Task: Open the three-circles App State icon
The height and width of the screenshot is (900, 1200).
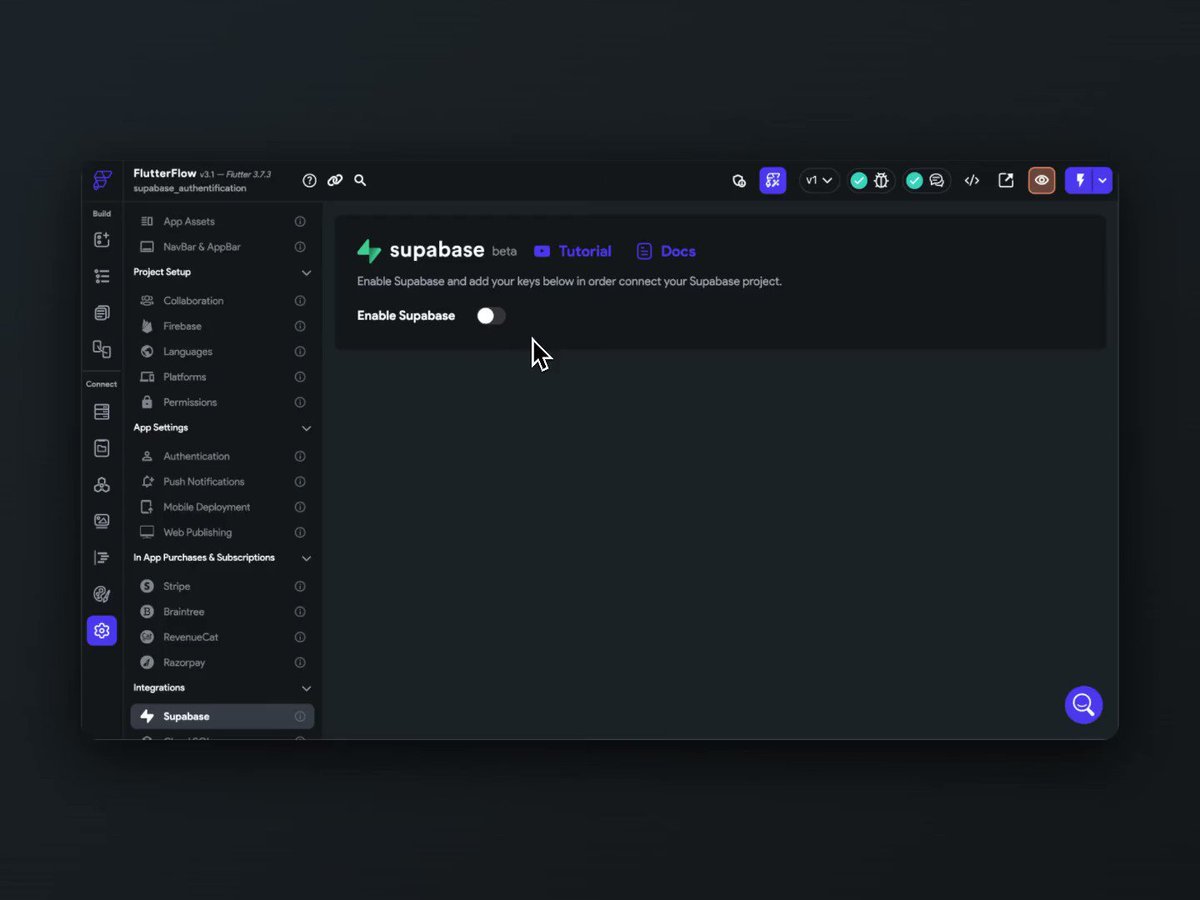Action: 102,485
